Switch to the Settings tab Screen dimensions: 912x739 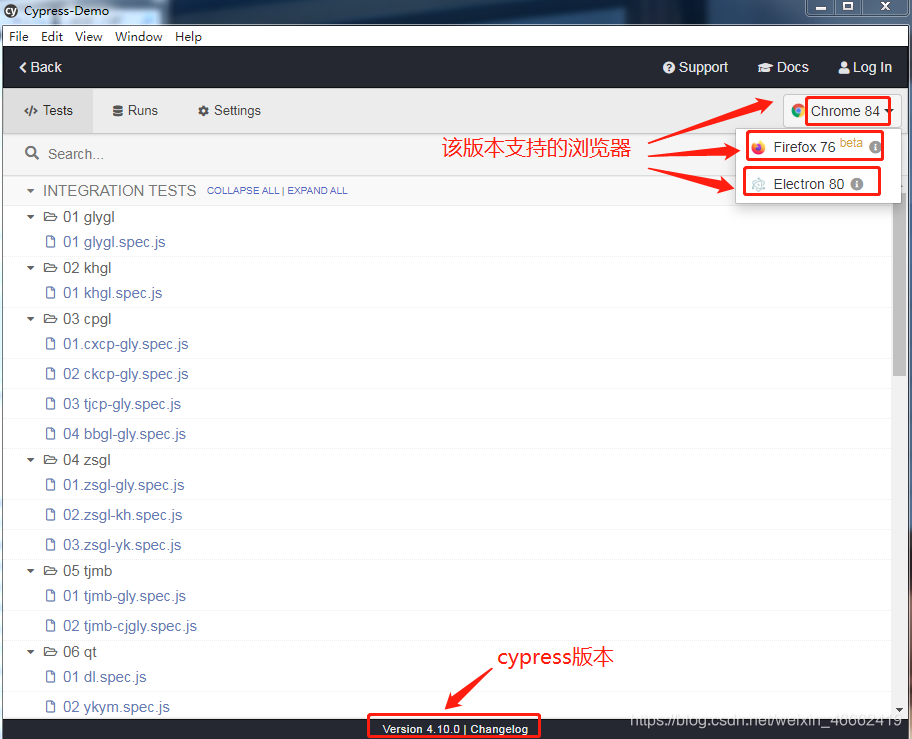coord(229,110)
